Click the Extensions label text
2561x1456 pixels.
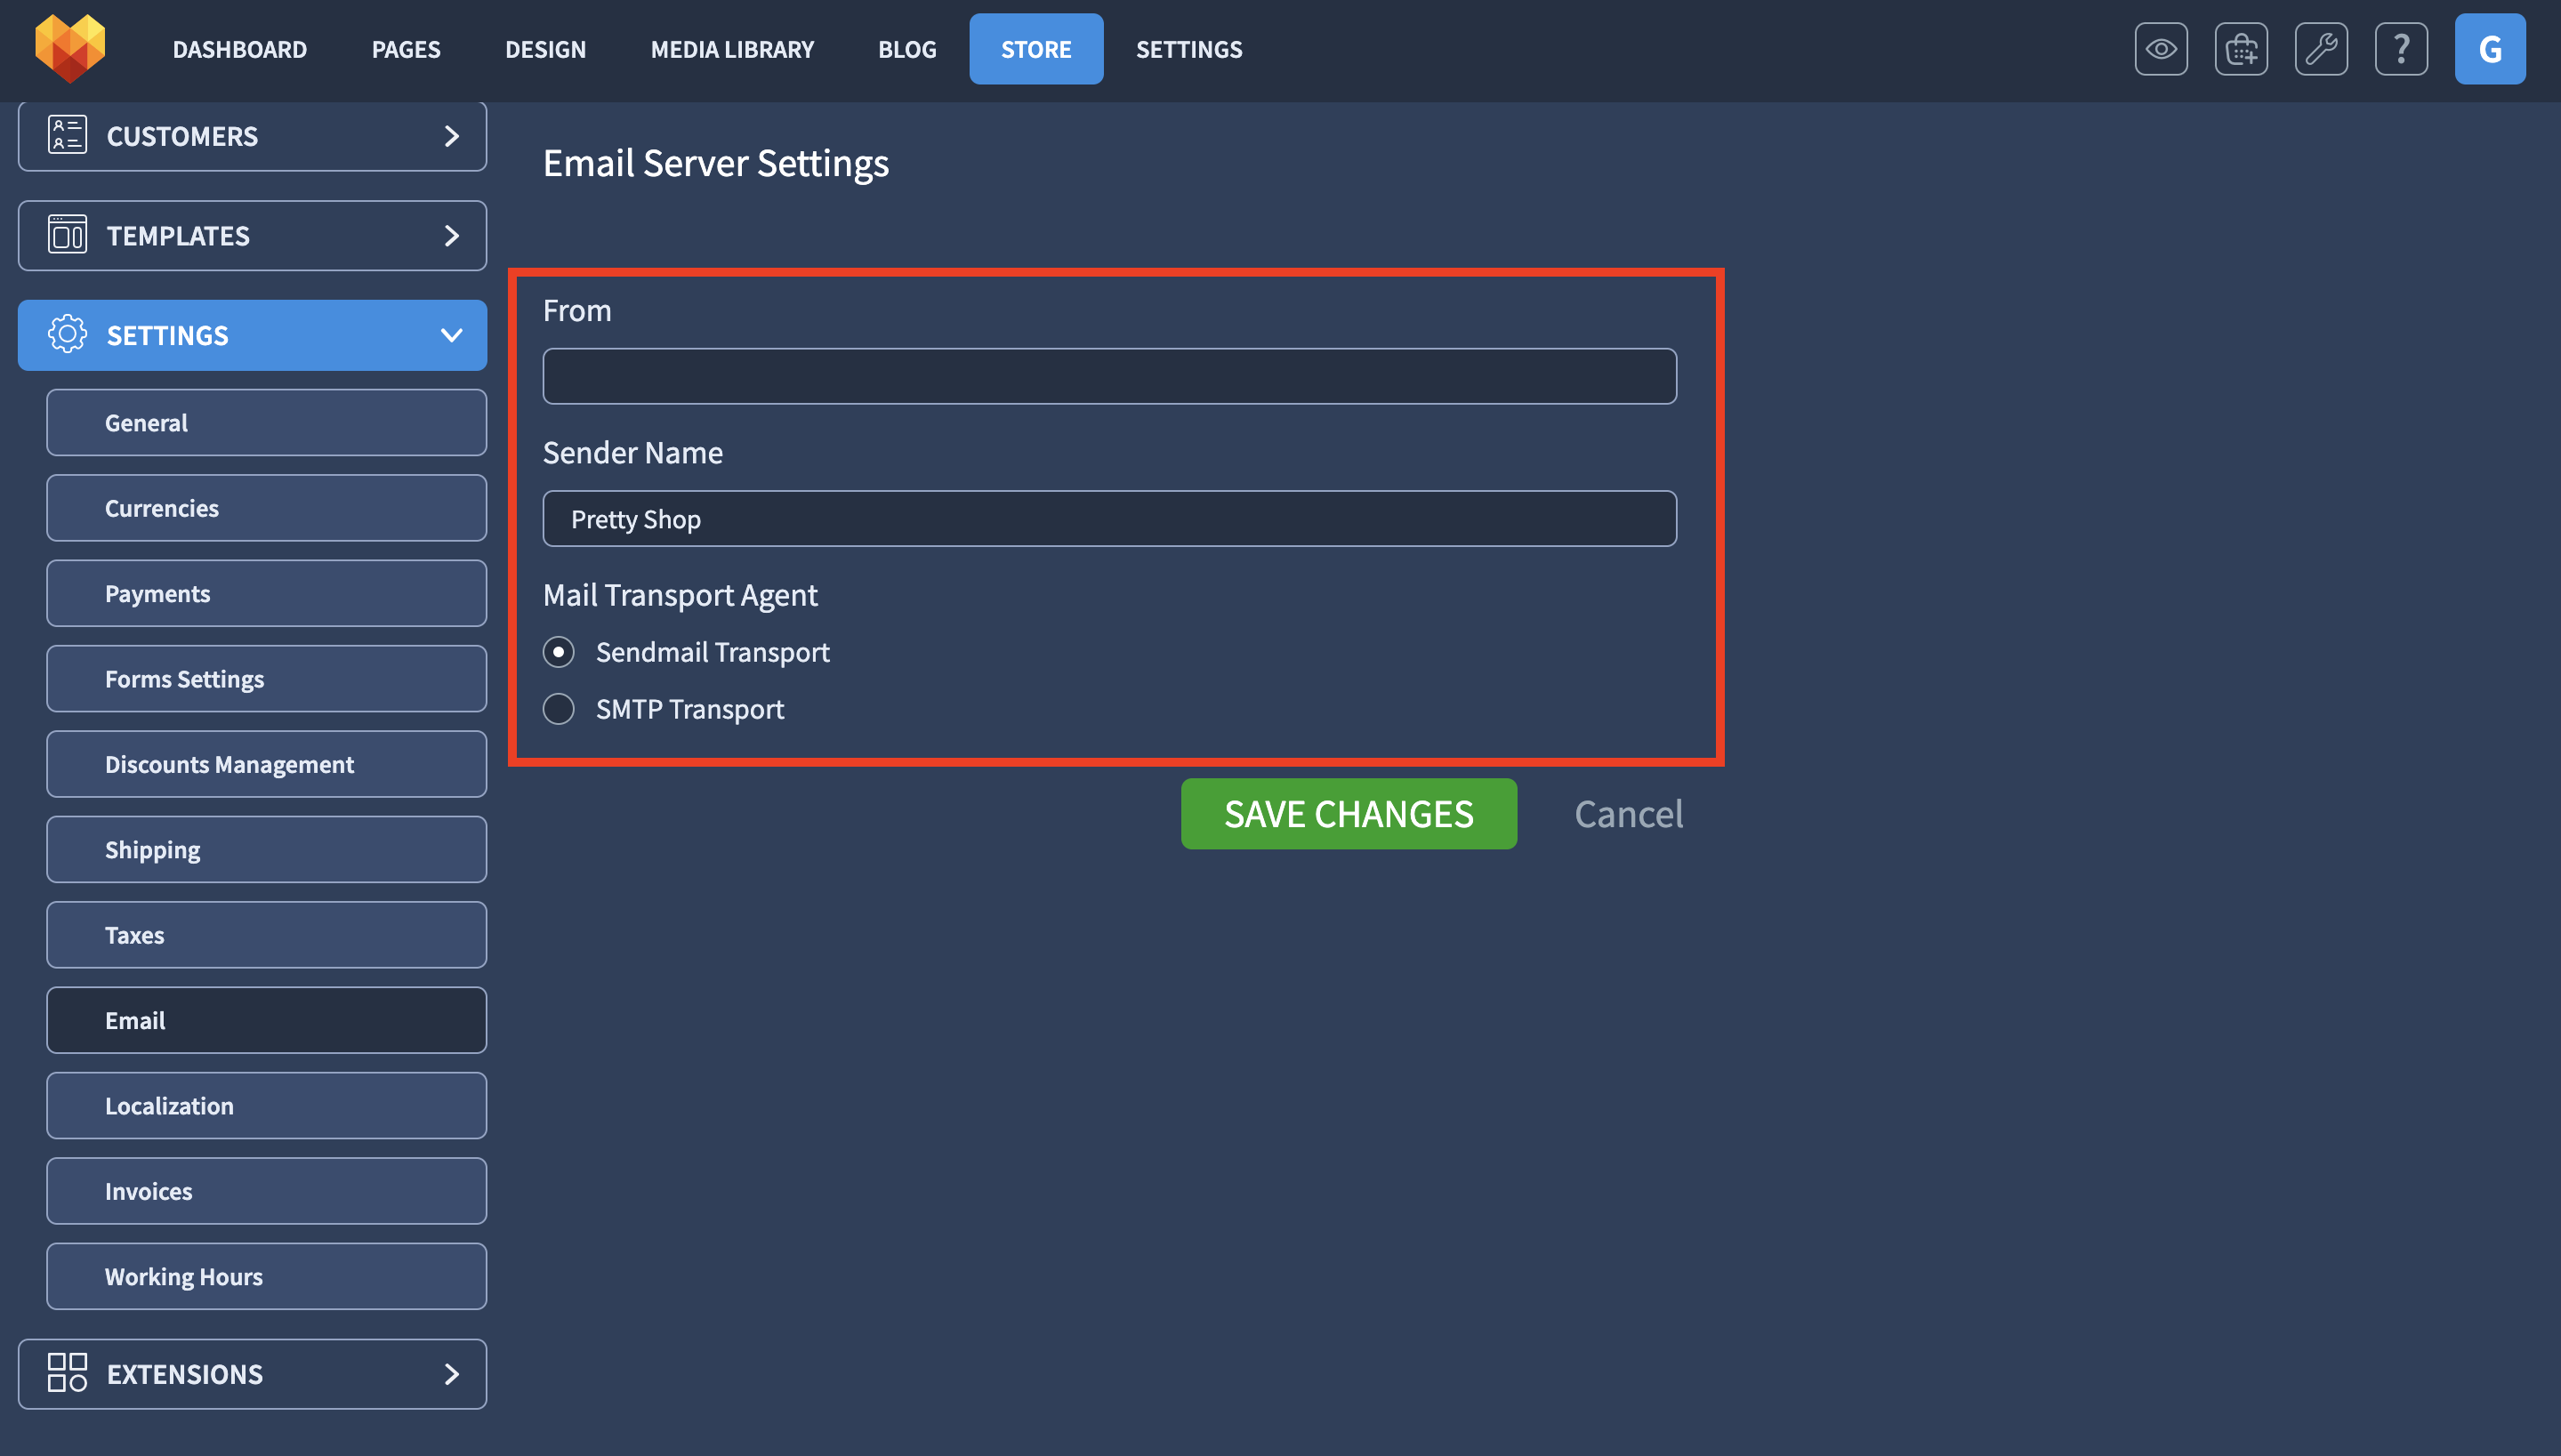tap(185, 1374)
